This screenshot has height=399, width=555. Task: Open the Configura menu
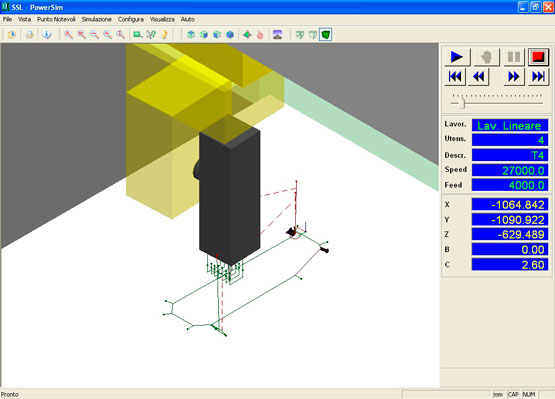131,19
